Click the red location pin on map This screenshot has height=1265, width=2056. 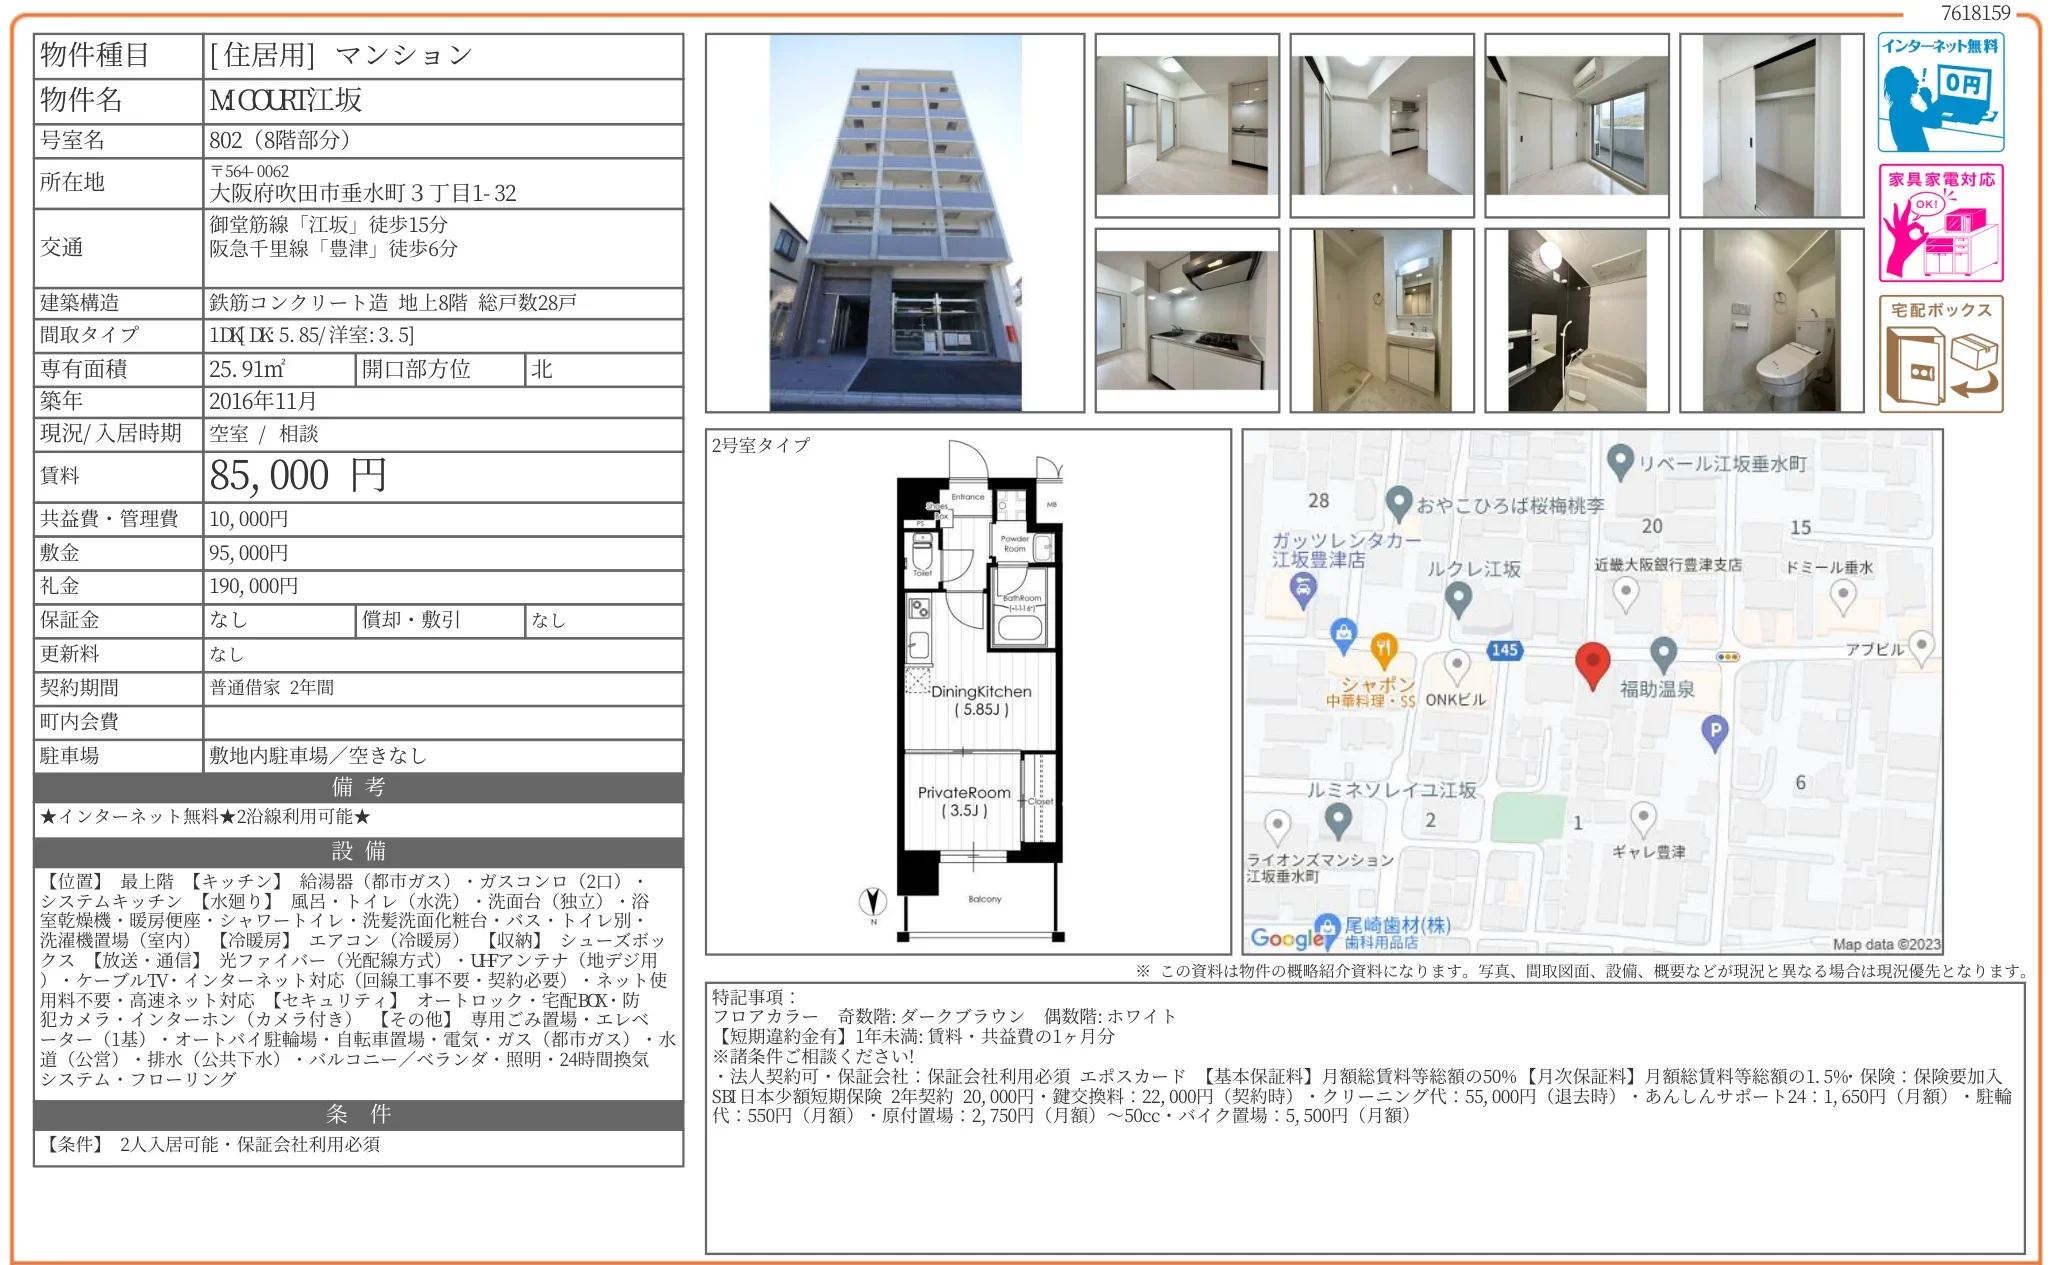(x=1592, y=663)
